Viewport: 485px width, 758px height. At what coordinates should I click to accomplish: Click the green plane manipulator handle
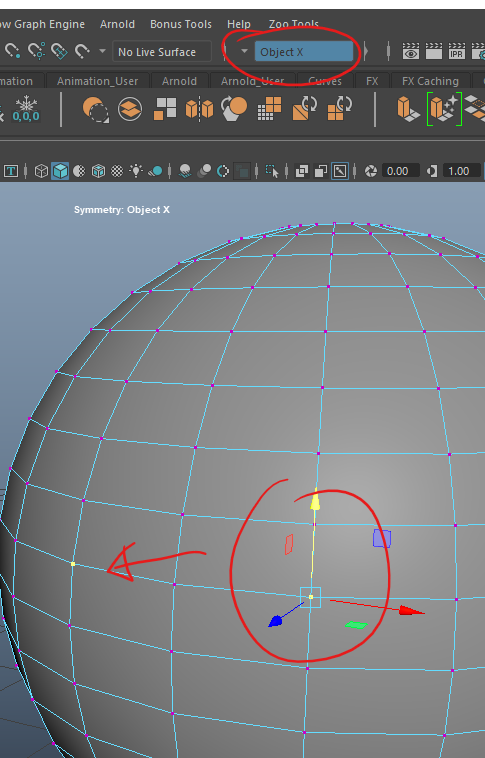356,625
